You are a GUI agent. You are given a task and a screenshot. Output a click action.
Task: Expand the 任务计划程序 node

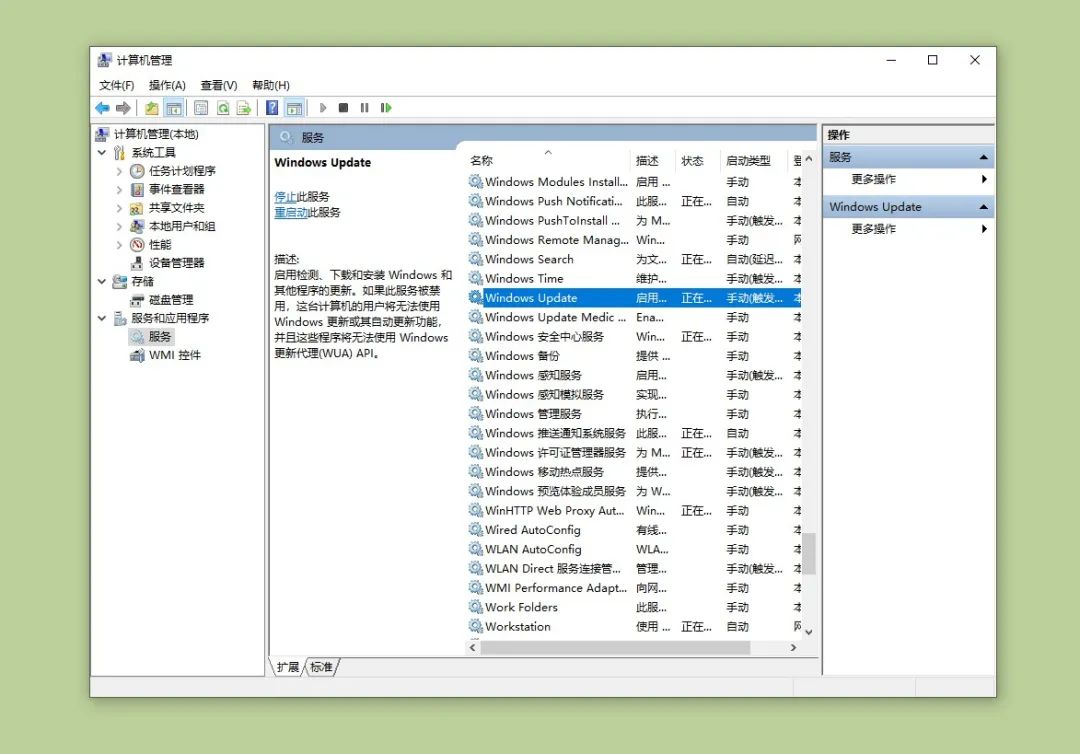coord(119,171)
